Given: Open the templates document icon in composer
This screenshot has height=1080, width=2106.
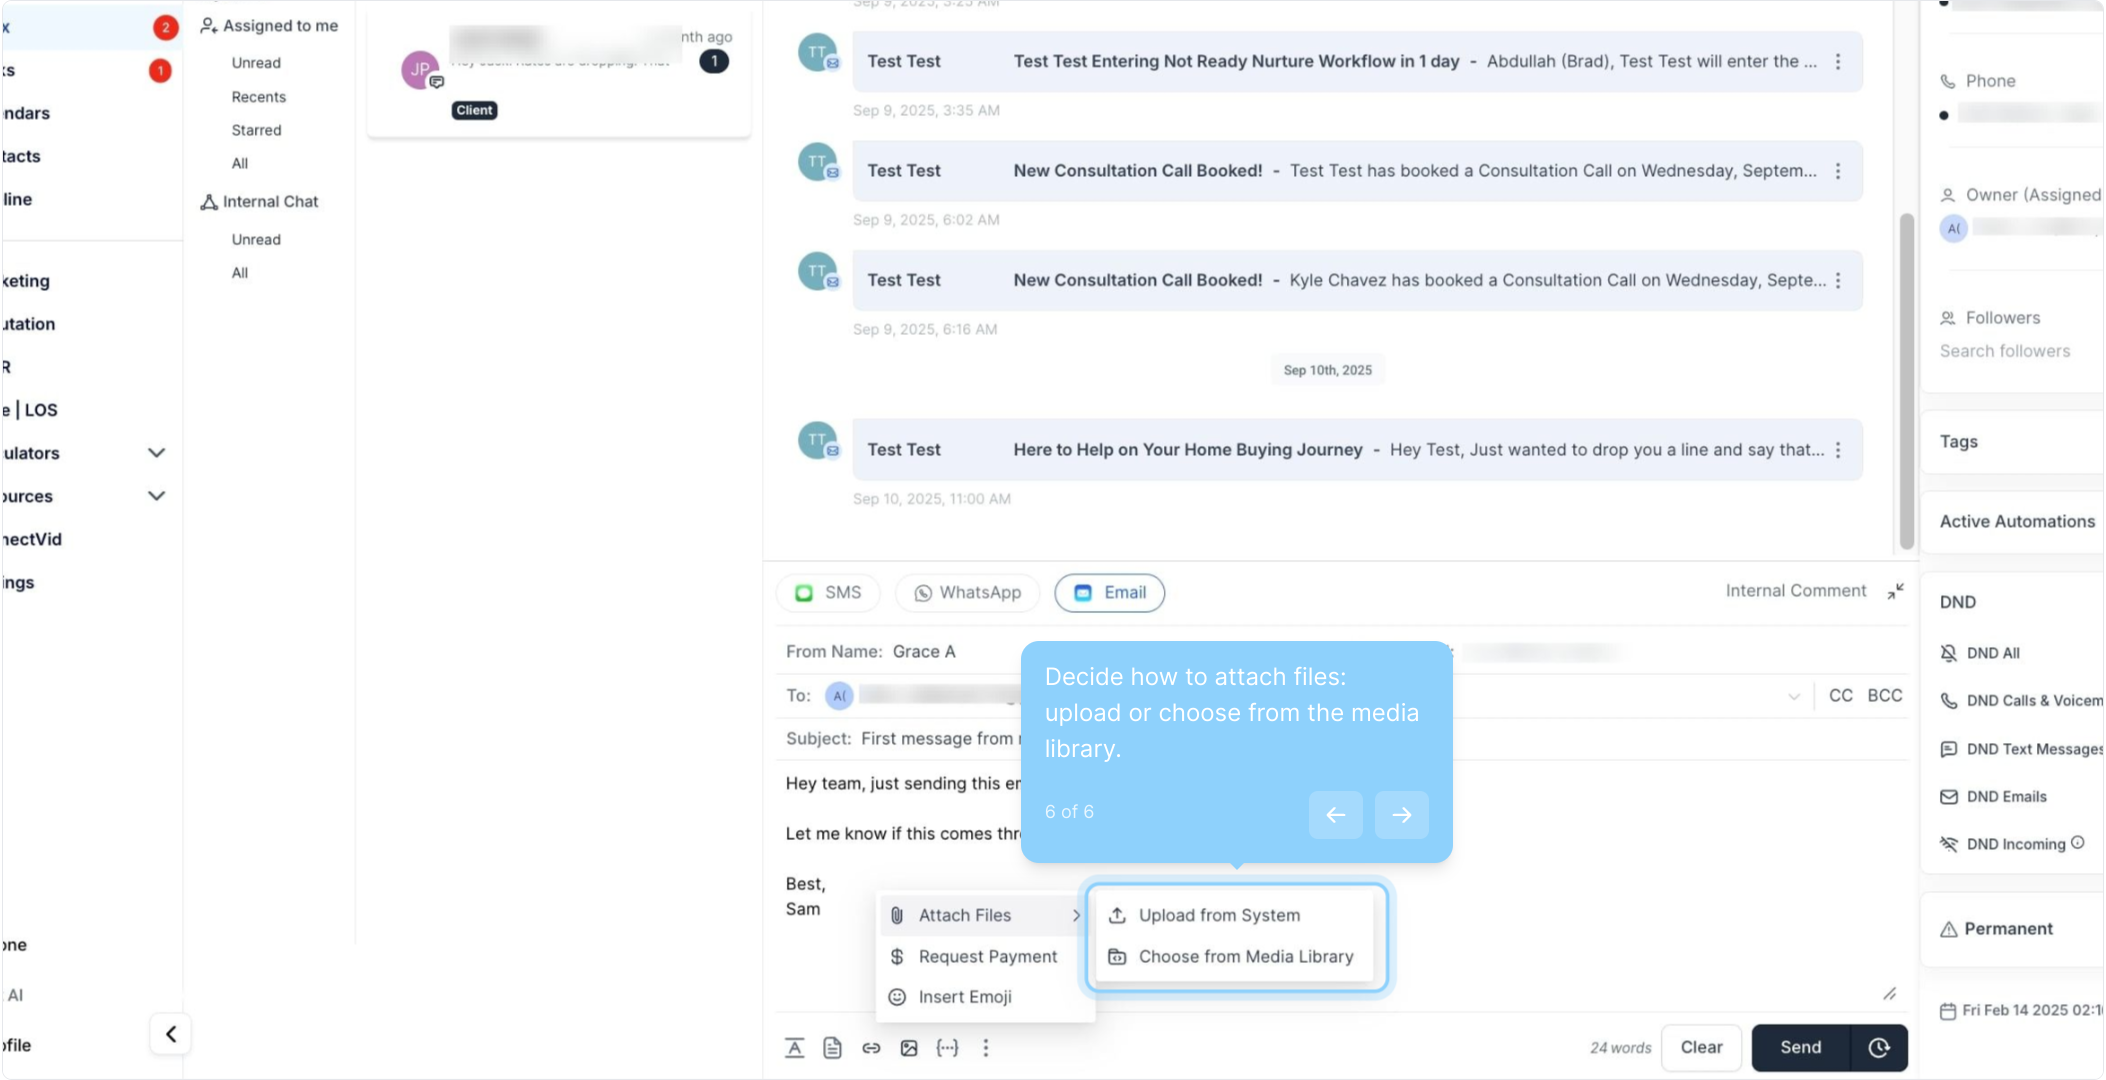Looking at the screenshot, I should tap(832, 1047).
